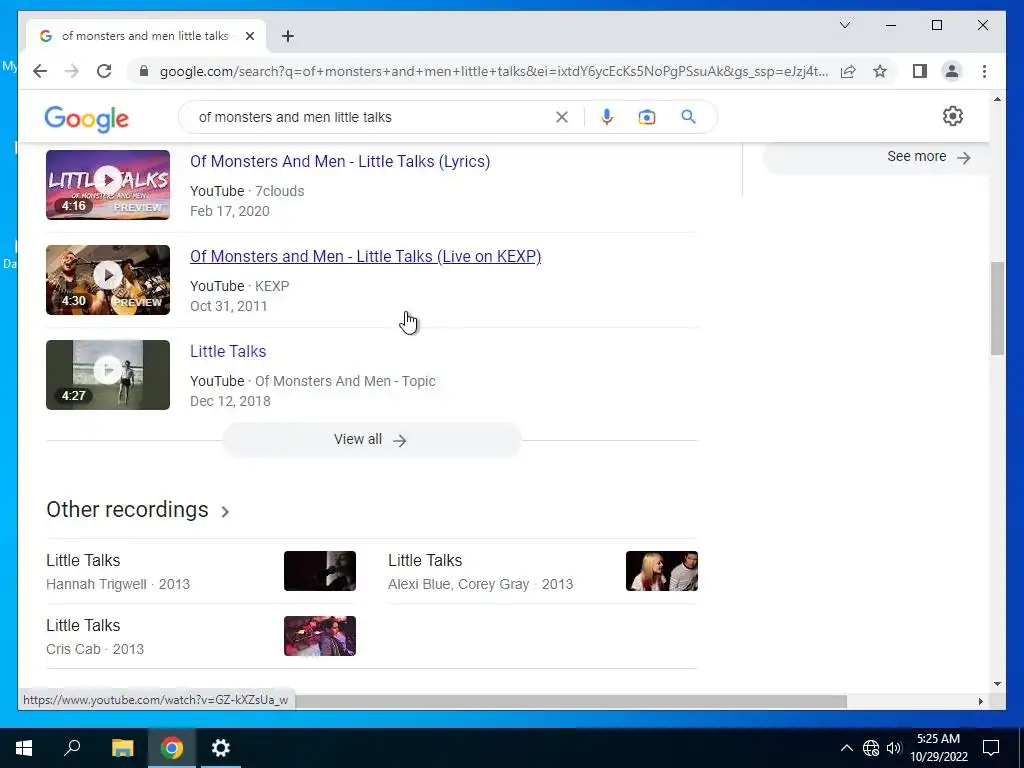The image size is (1024, 768).
Task: Submit the search with the magnifier icon
Action: click(x=688, y=117)
